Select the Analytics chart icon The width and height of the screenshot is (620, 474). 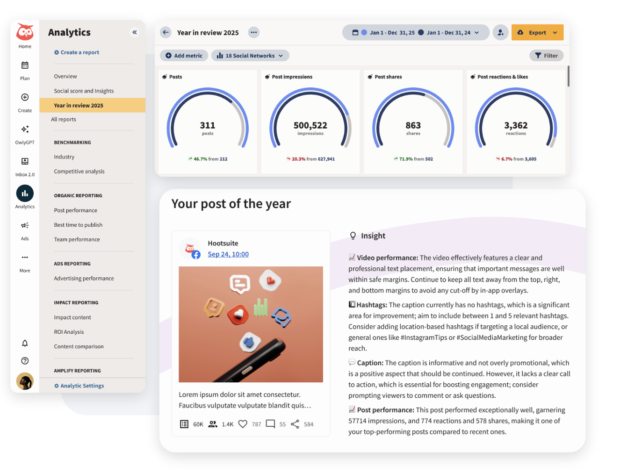pyautogui.click(x=25, y=193)
